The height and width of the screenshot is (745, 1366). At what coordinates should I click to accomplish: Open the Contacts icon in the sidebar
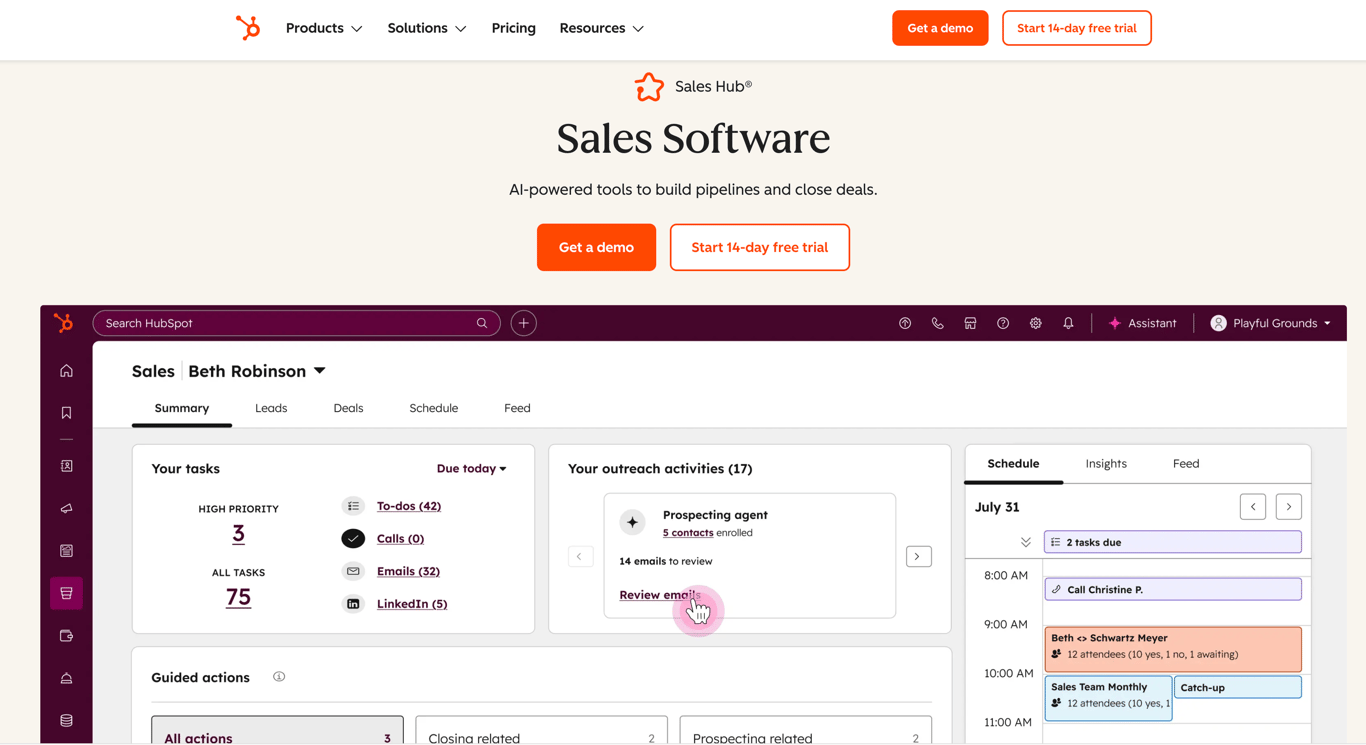click(x=66, y=466)
